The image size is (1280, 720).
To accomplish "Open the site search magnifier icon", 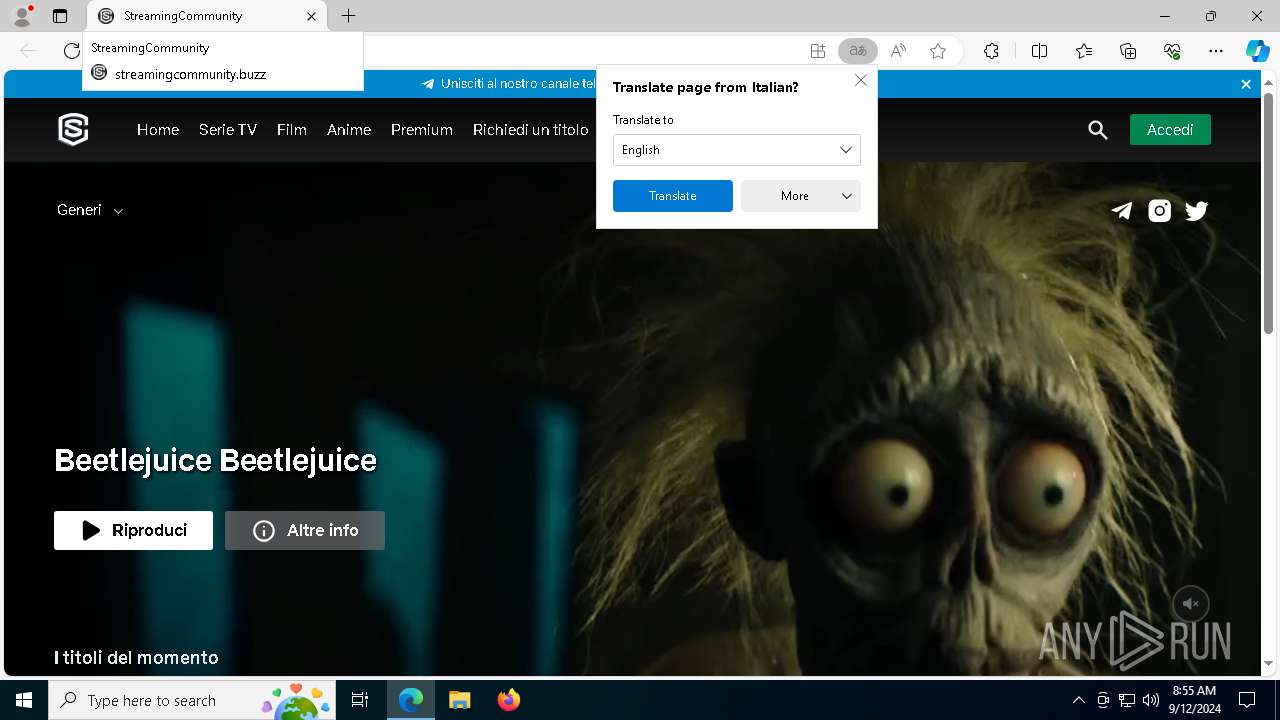I will [1098, 130].
